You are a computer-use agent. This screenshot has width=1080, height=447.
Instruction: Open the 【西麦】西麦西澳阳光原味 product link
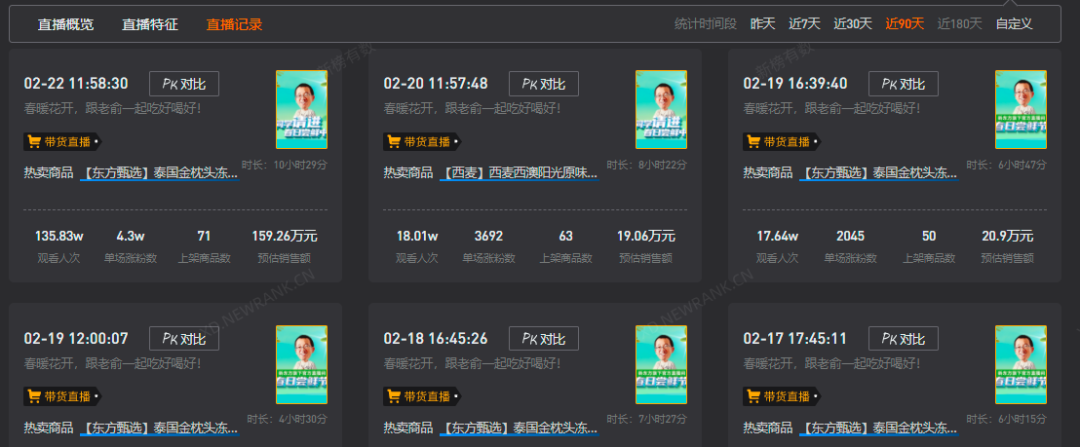coord(519,173)
